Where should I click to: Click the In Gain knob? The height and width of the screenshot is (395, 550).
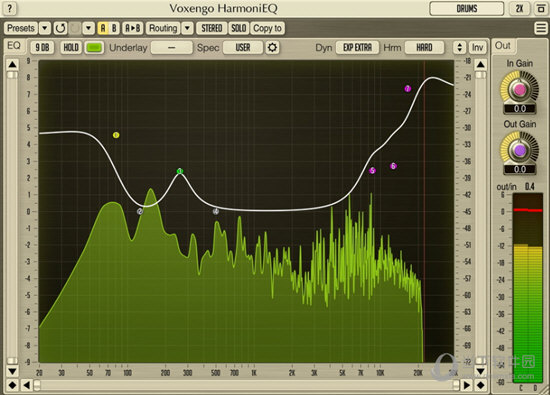[x=519, y=90]
